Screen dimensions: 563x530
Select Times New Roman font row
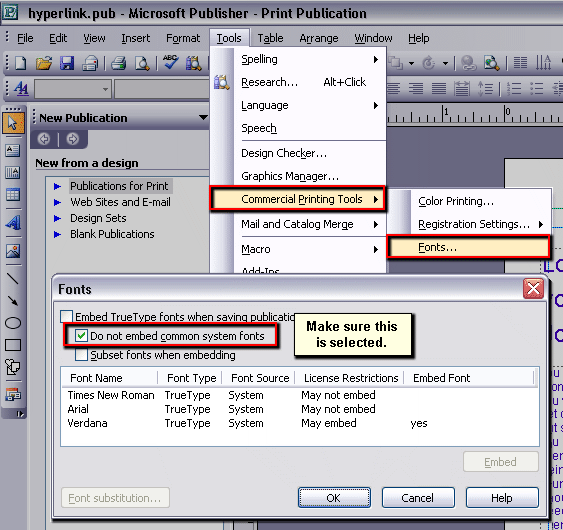pyautogui.click(x=299, y=395)
